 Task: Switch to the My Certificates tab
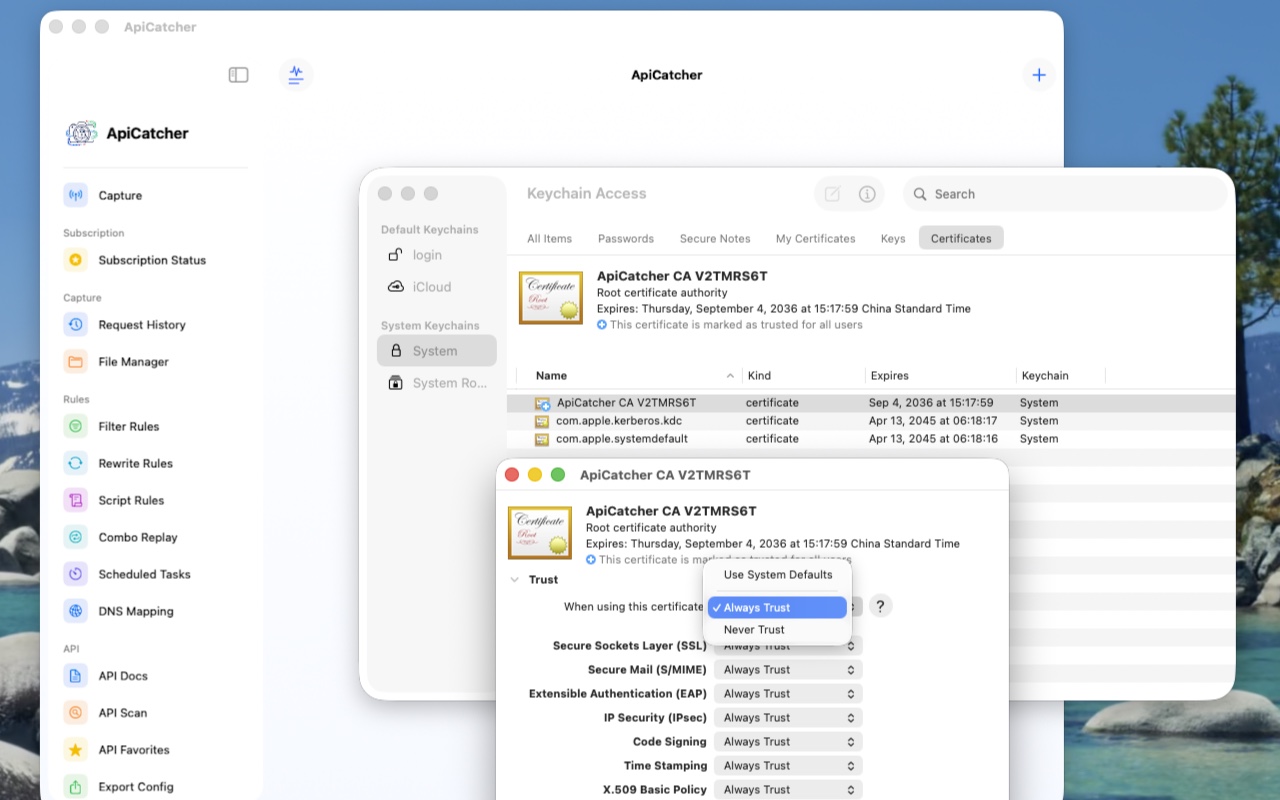816,239
